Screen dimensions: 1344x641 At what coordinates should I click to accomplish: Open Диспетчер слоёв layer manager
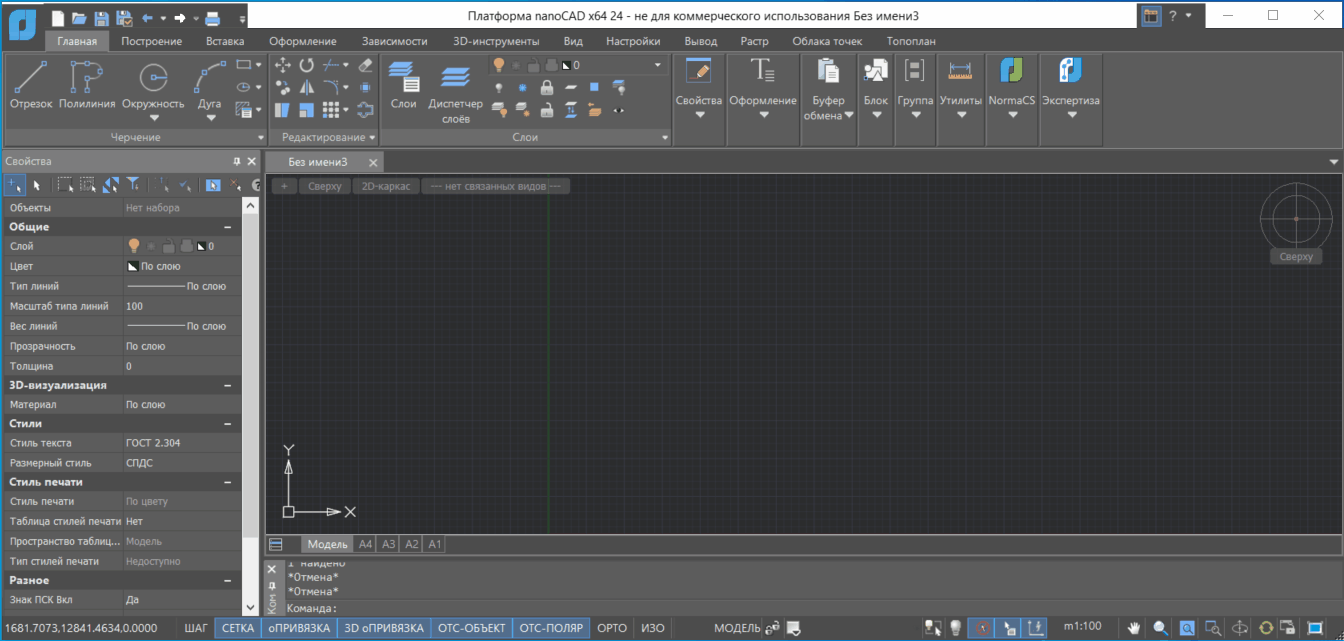click(455, 92)
